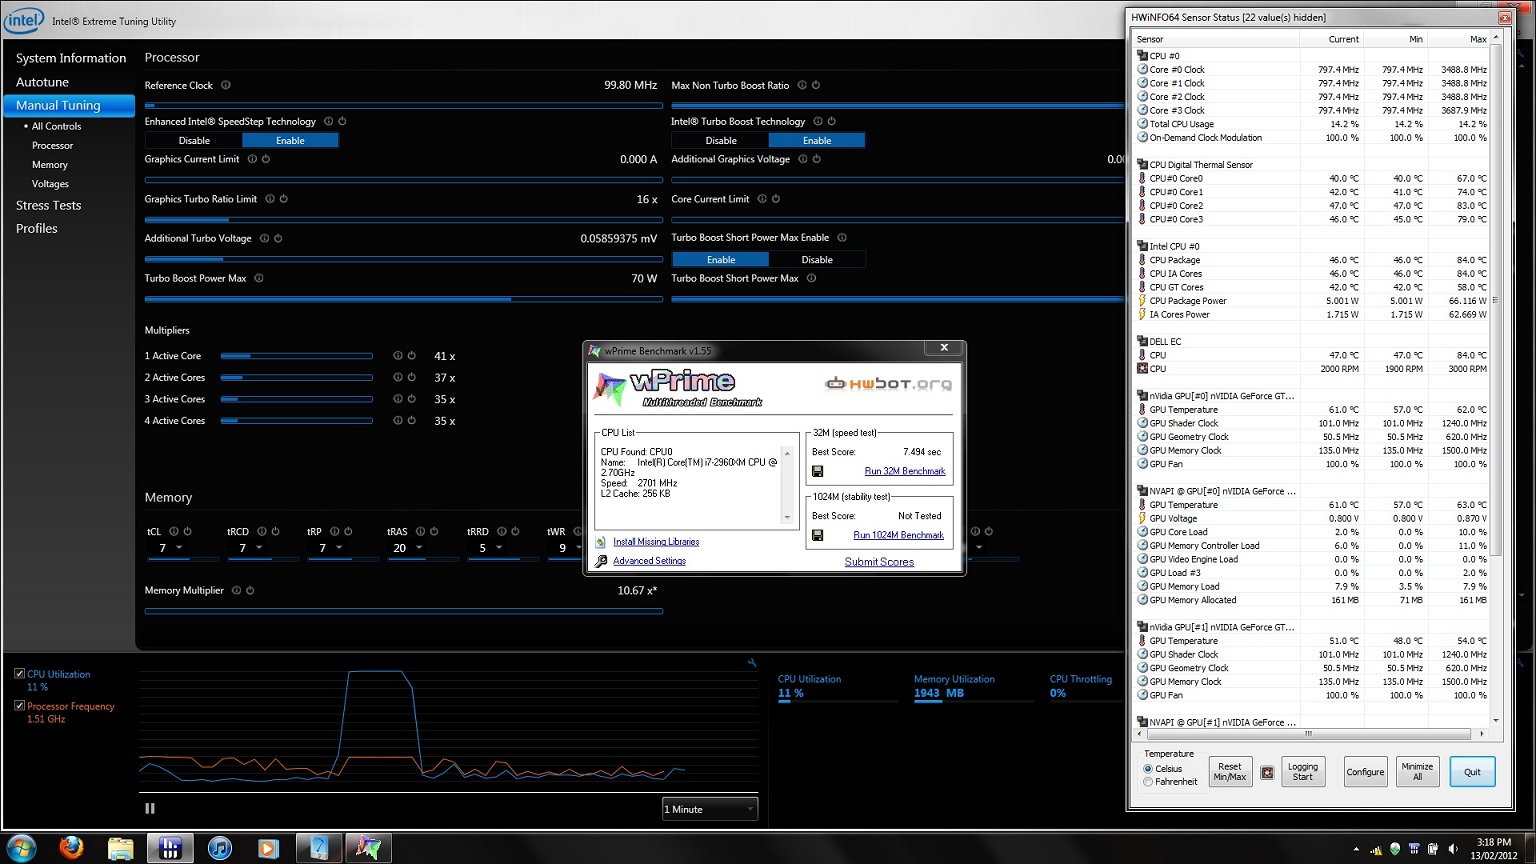Reset Graphics Turbo Ratio Limit via power icon

284,199
